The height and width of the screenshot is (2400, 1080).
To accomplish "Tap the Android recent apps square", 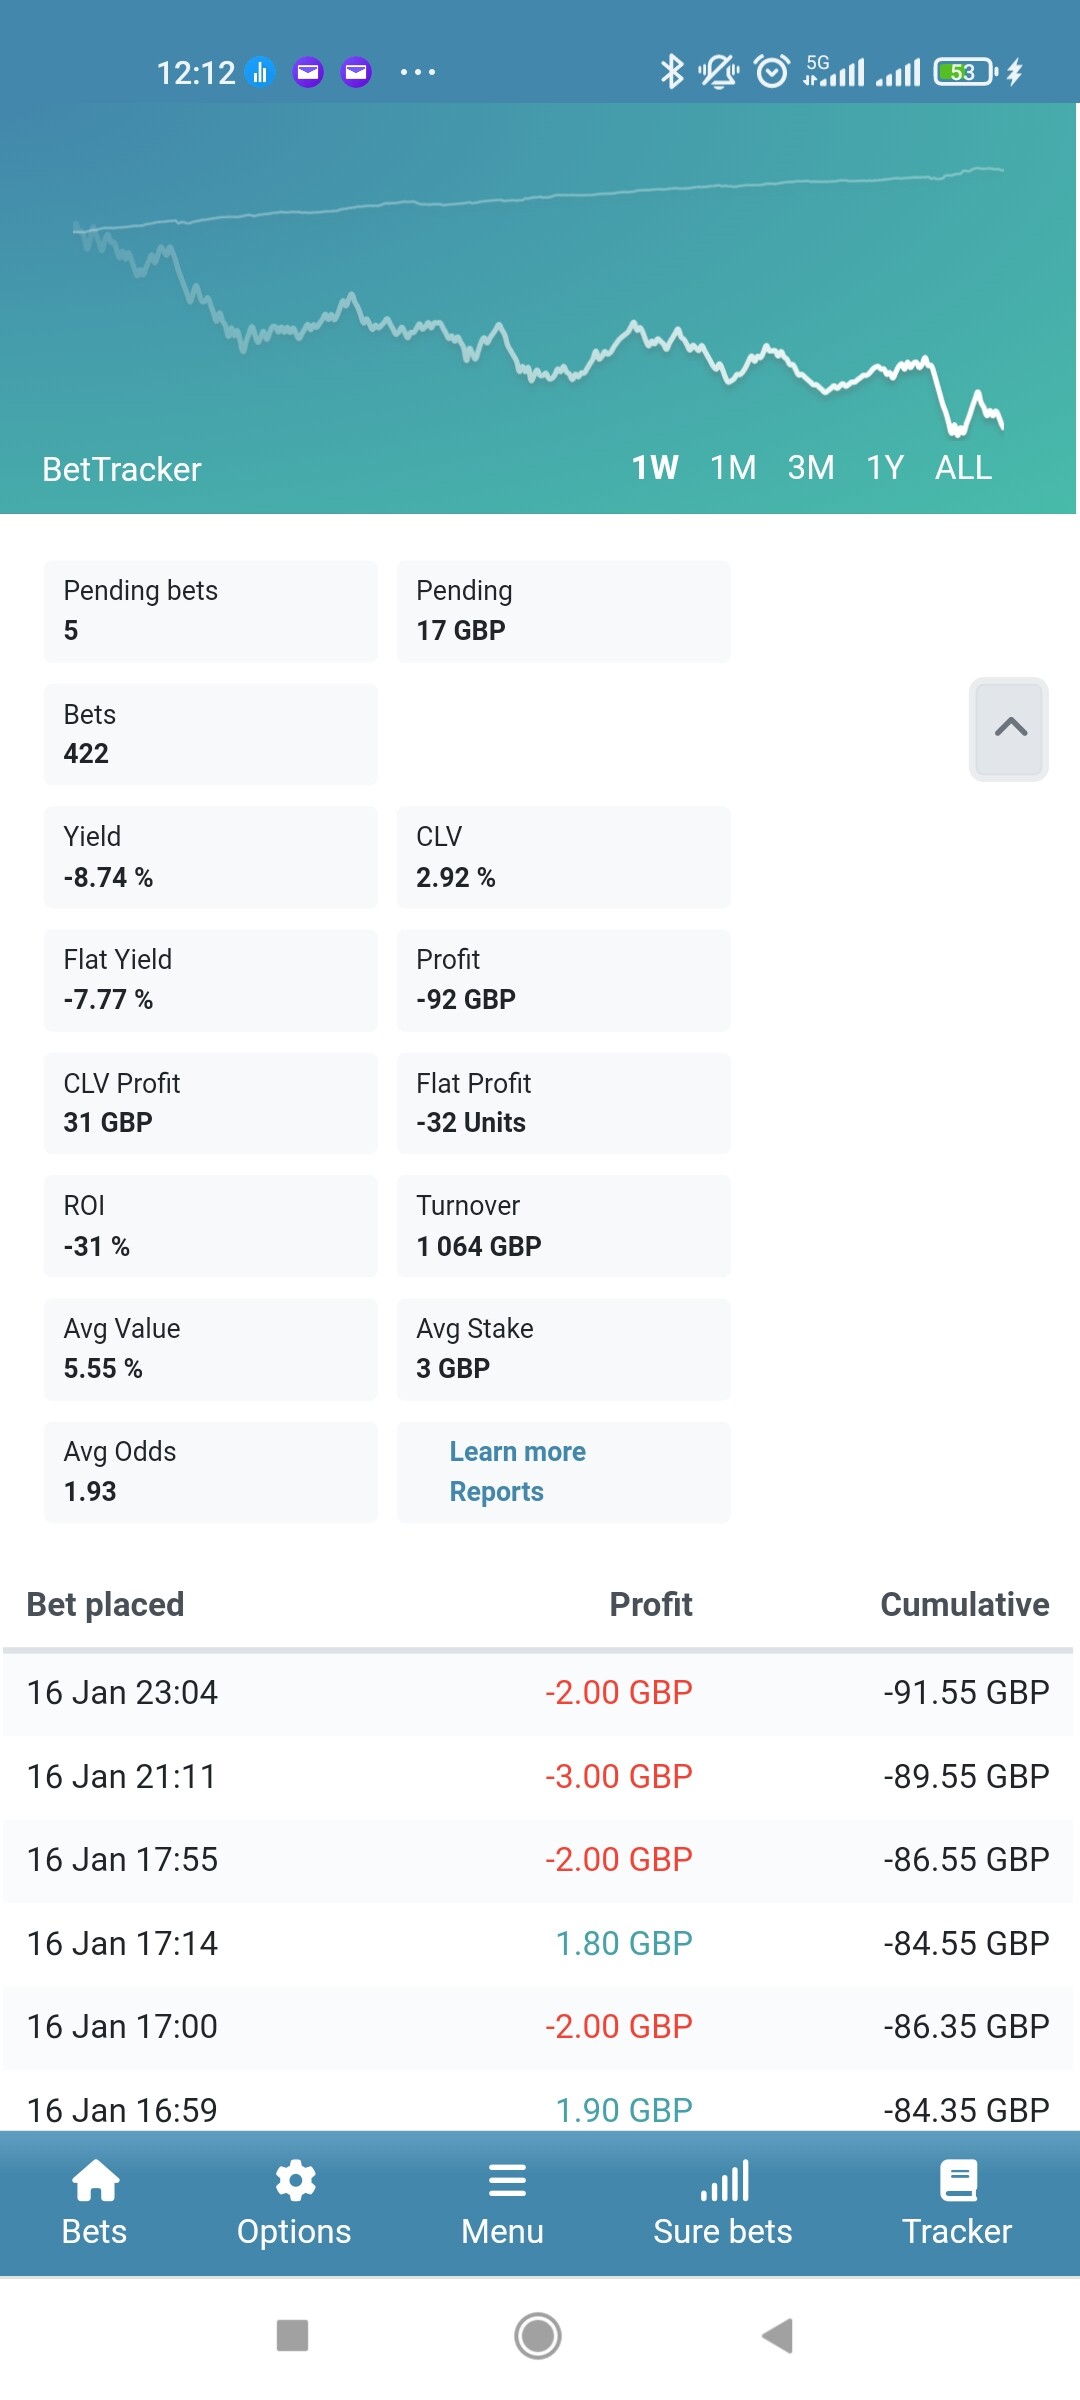I will [x=292, y=2336].
